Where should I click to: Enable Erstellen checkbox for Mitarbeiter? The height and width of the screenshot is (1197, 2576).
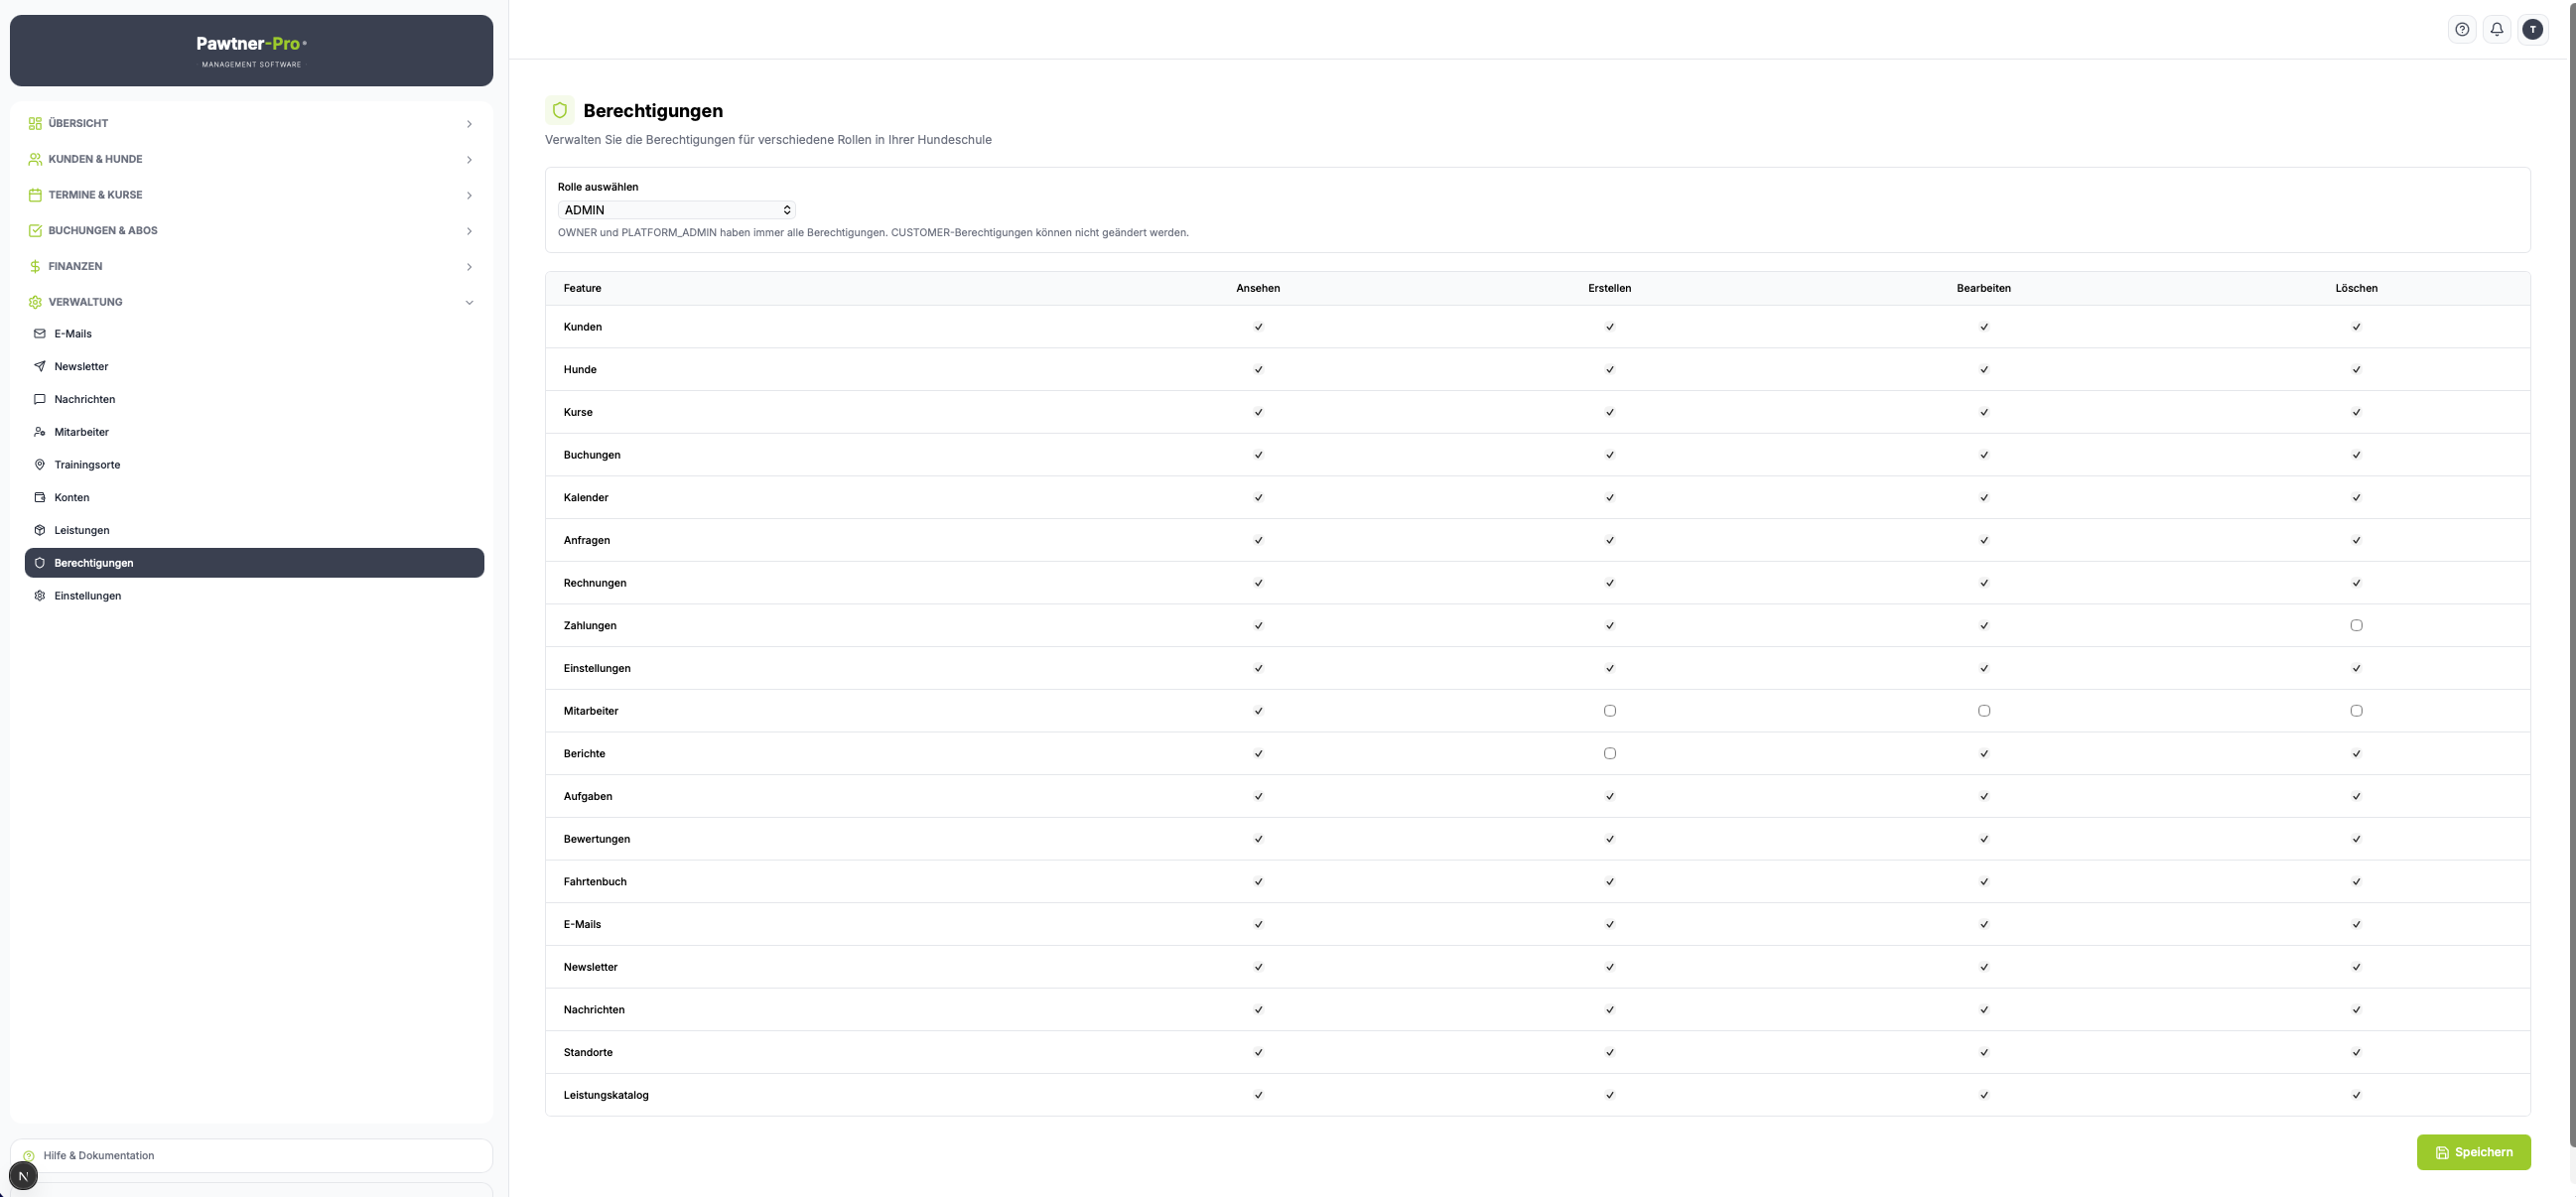pyautogui.click(x=1609, y=710)
